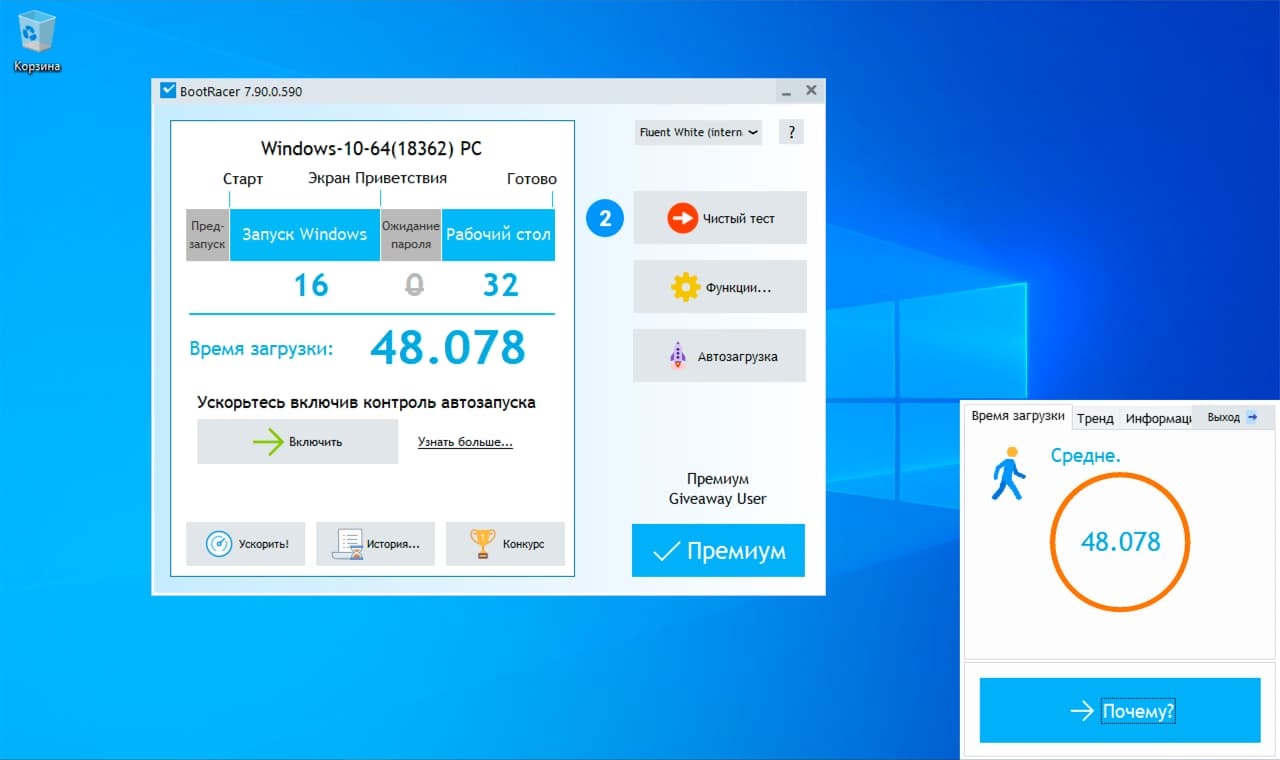1280x760 pixels.
Task: Click the Время загрузки: label
Action: [x=261, y=350]
